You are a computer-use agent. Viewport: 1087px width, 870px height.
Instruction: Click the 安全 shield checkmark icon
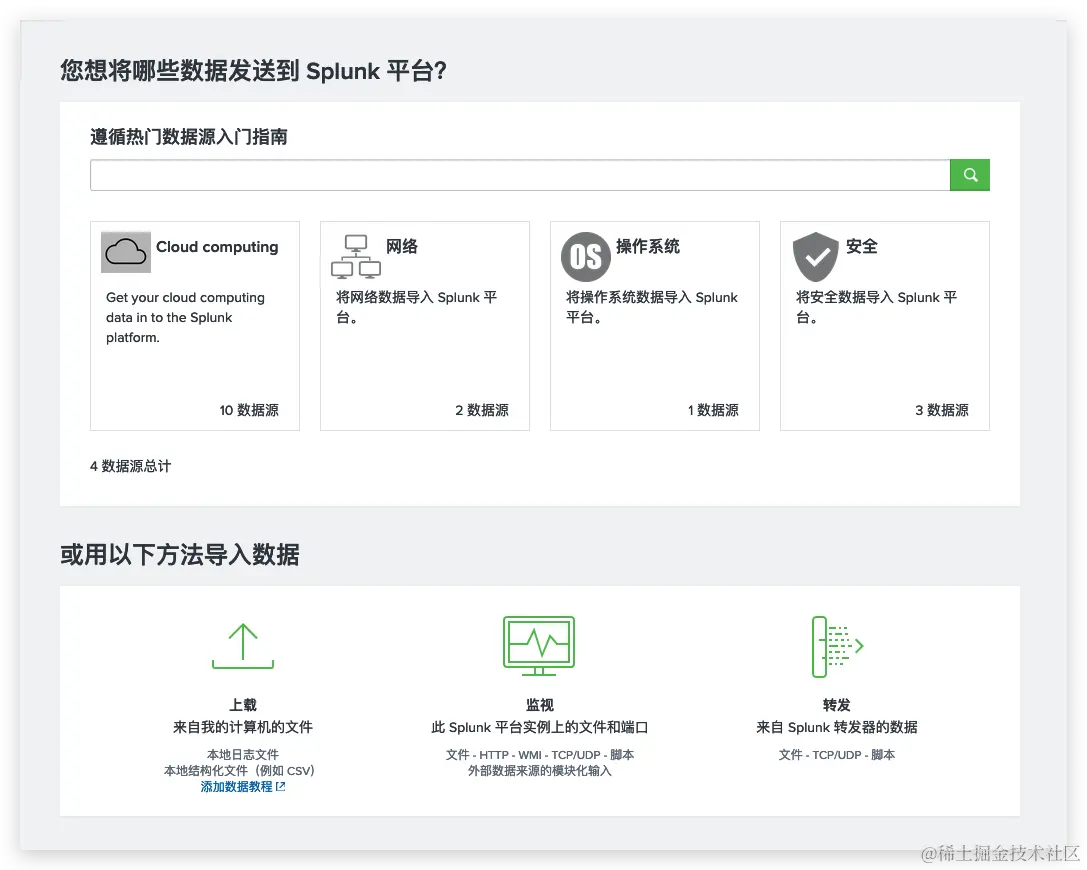[816, 256]
